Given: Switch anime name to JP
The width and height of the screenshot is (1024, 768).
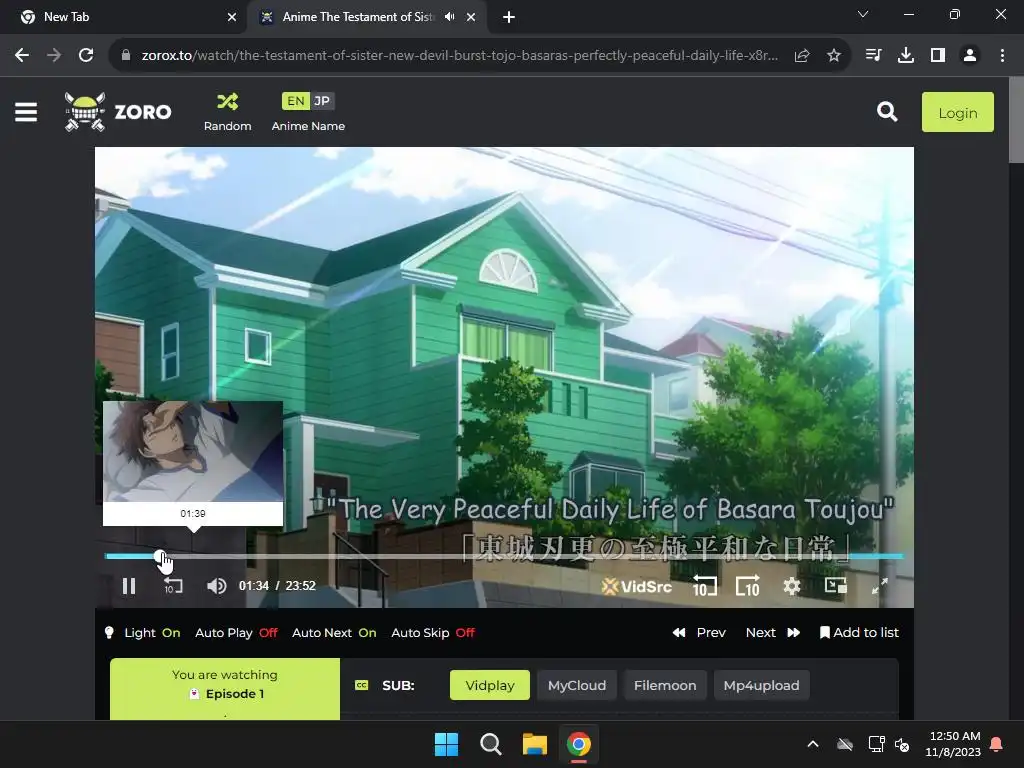Looking at the screenshot, I should click(322, 101).
